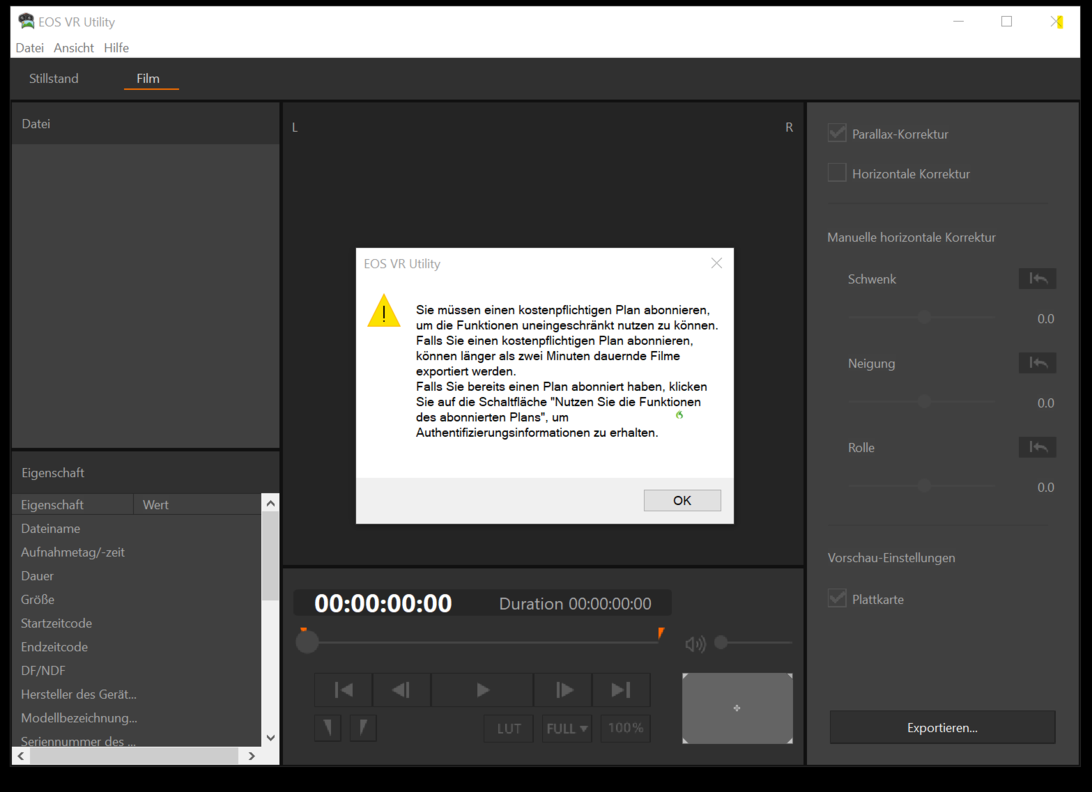
Task: Click the Exportieren button
Action: (x=942, y=728)
